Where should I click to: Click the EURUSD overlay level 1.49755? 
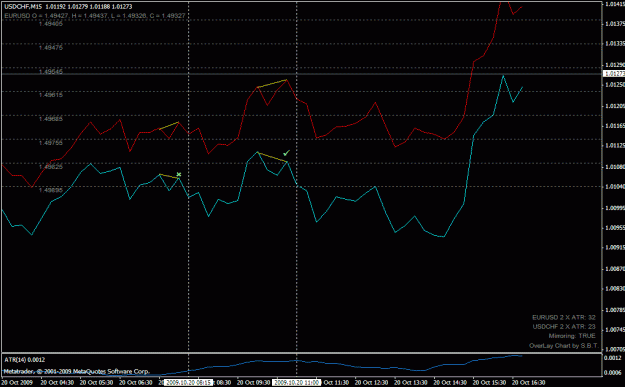(x=51, y=143)
